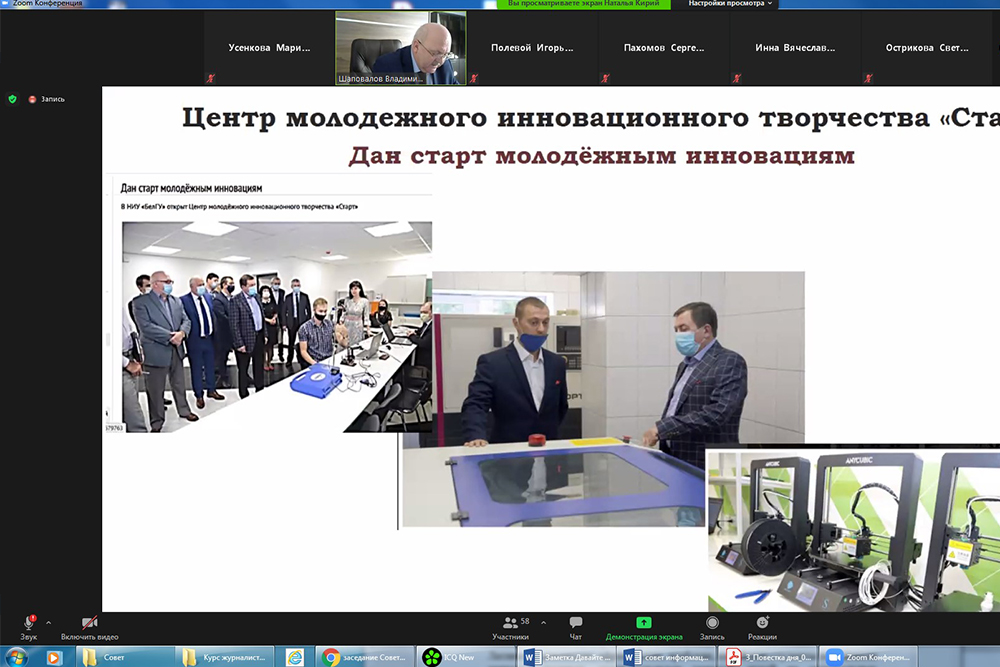Select the Усенкова Мария participant tile
Viewport: 1000px width, 667px height.
268,48
